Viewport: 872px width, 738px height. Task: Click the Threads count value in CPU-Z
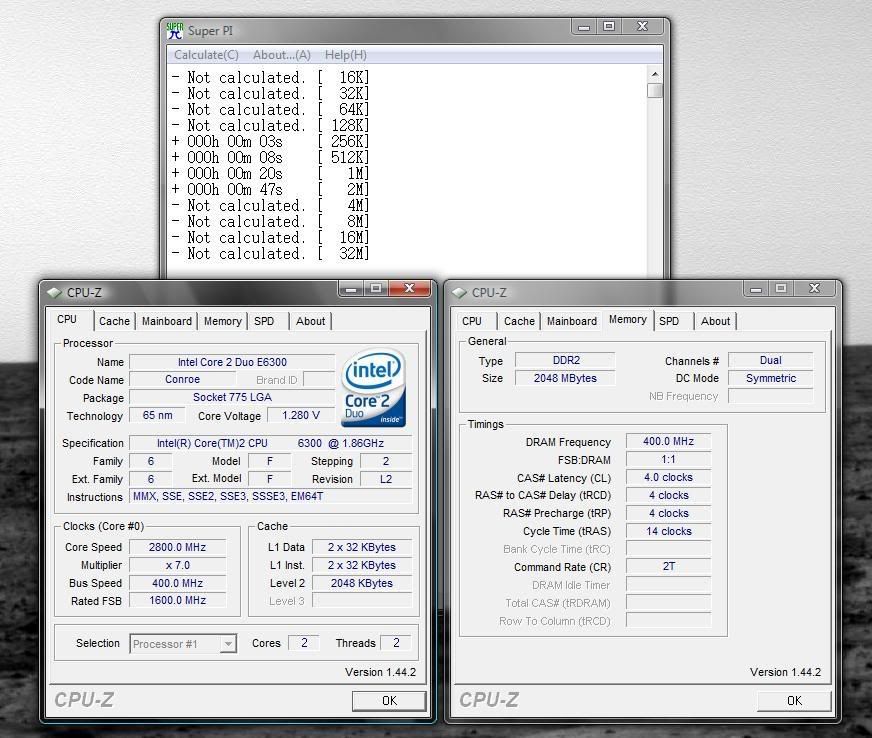click(x=397, y=643)
